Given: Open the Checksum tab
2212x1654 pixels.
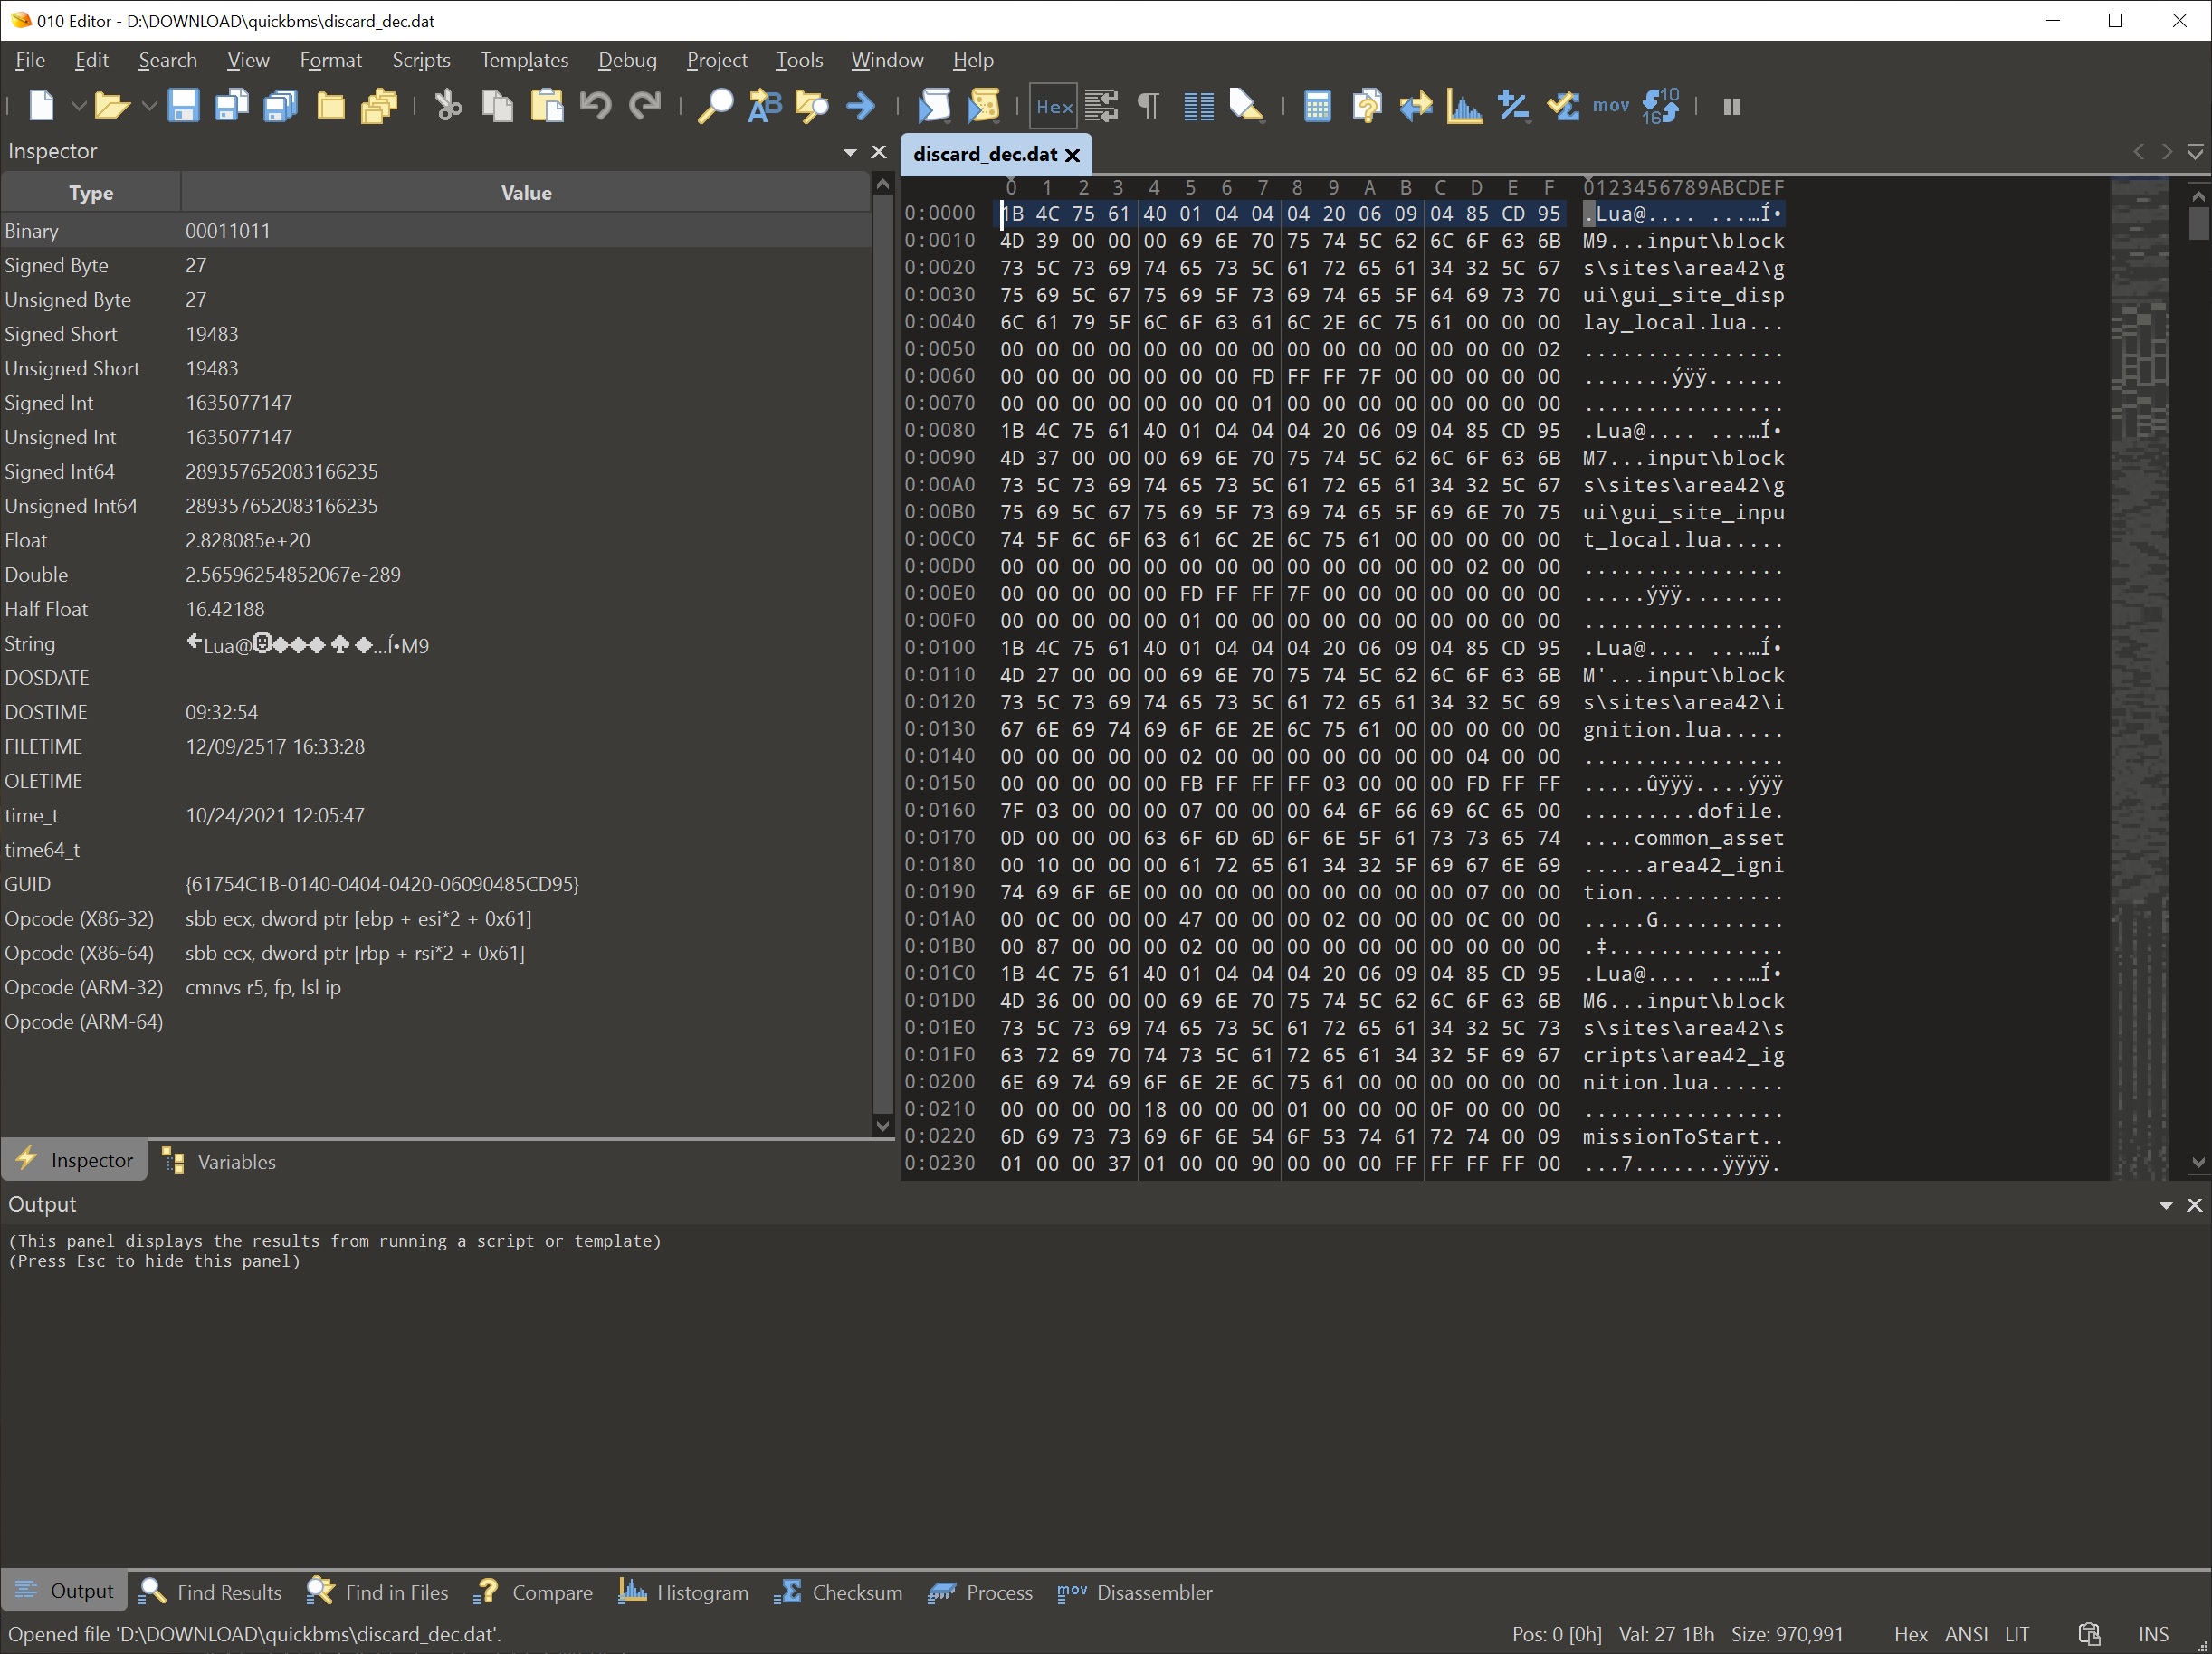Looking at the screenshot, I should (838, 1592).
